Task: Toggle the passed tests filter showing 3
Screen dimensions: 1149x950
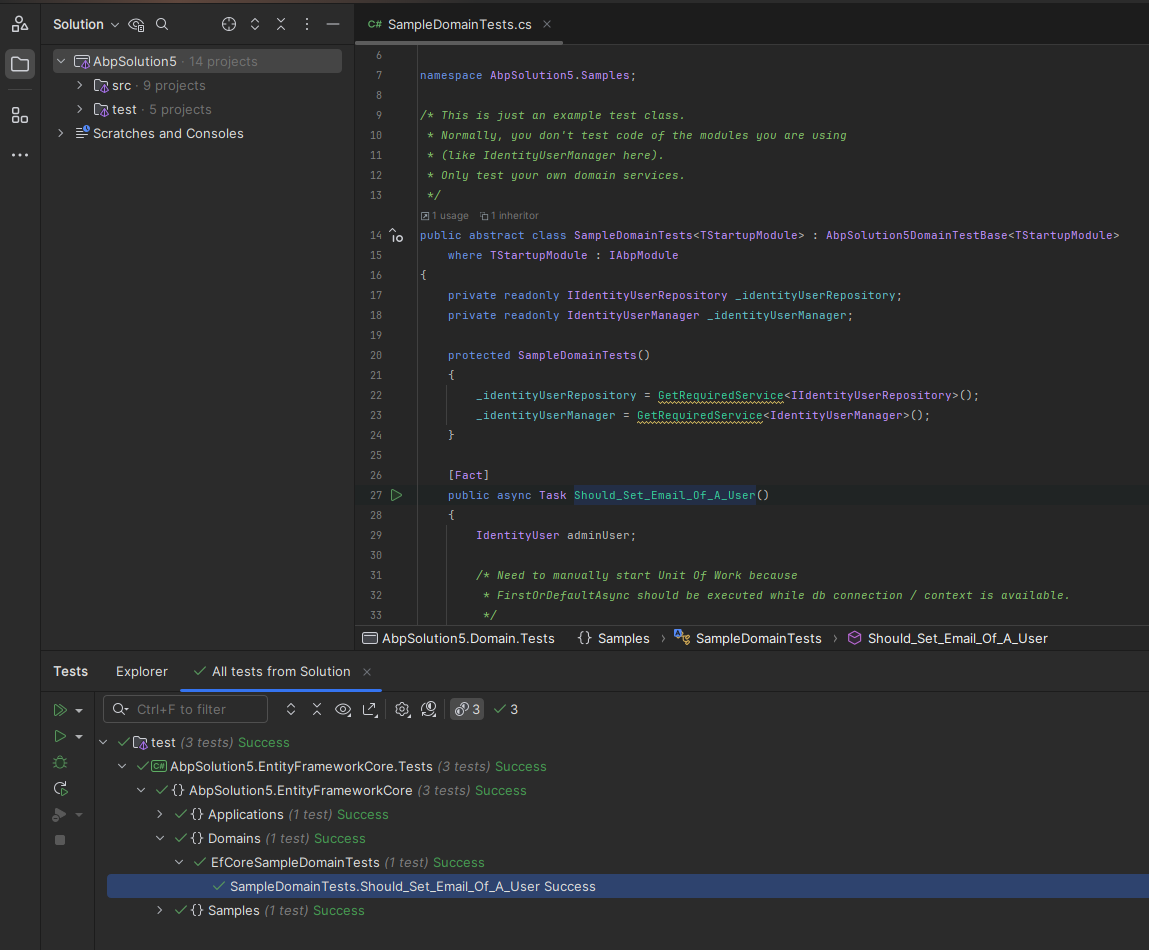Action: tap(506, 709)
